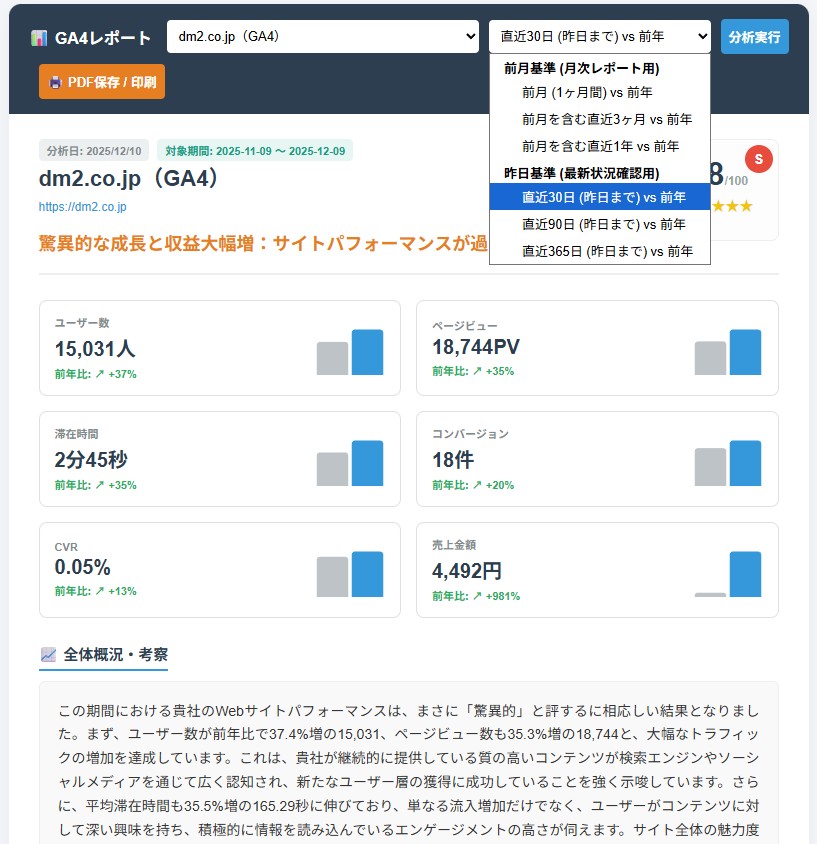Viewport: 817px width, 844px height.
Task: Click the 売上金額 bar chart graphic
Action: (x=727, y=574)
